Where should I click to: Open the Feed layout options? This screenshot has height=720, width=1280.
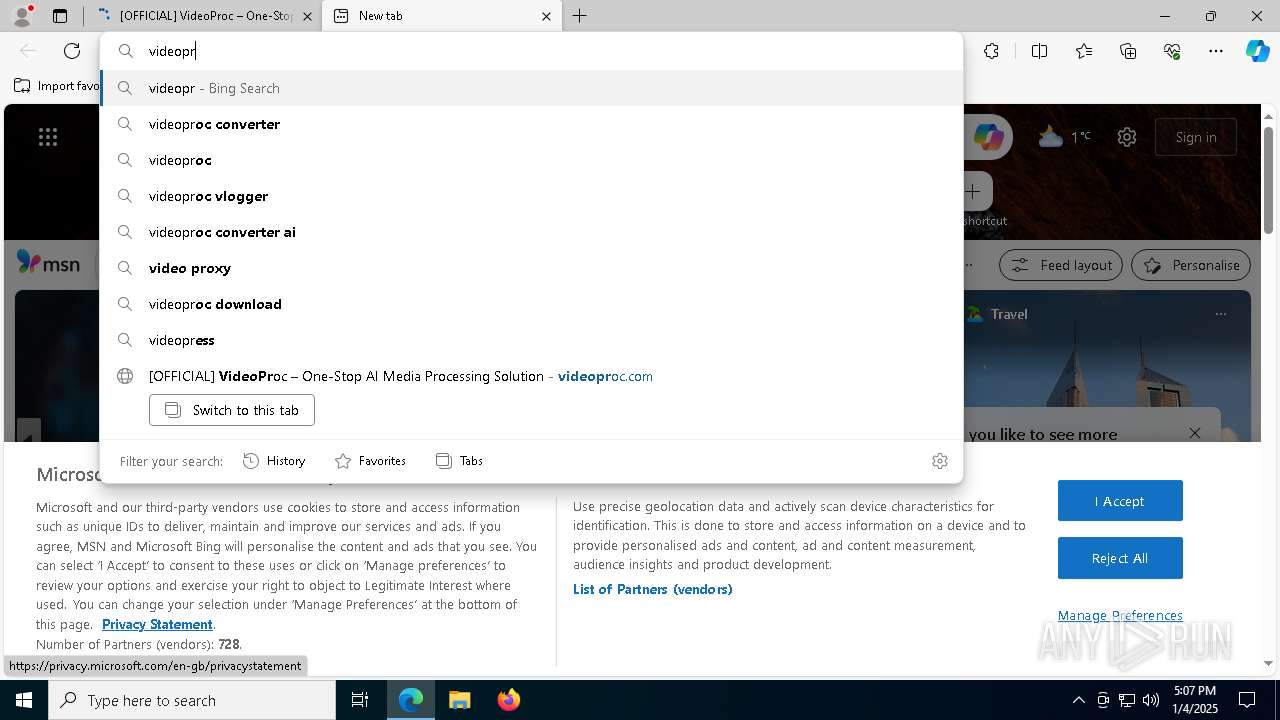coord(1061,265)
